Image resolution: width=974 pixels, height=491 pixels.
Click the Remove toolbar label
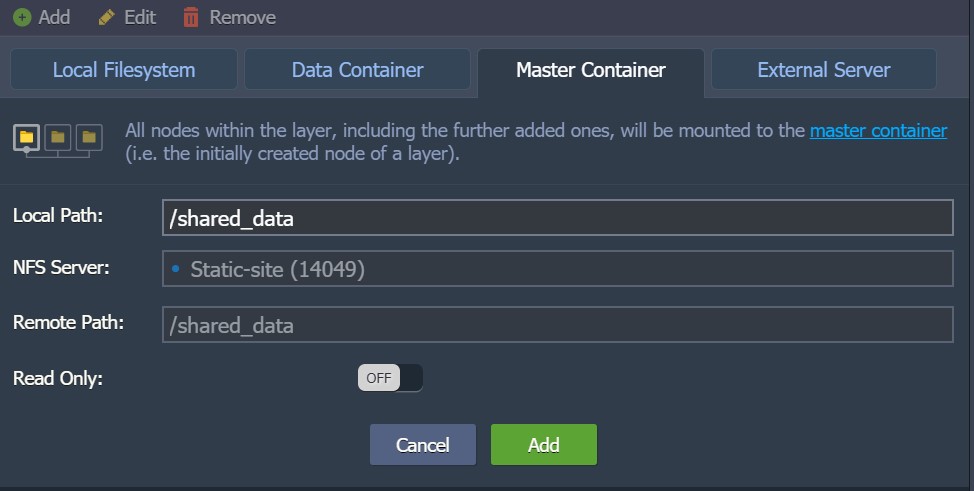point(242,17)
